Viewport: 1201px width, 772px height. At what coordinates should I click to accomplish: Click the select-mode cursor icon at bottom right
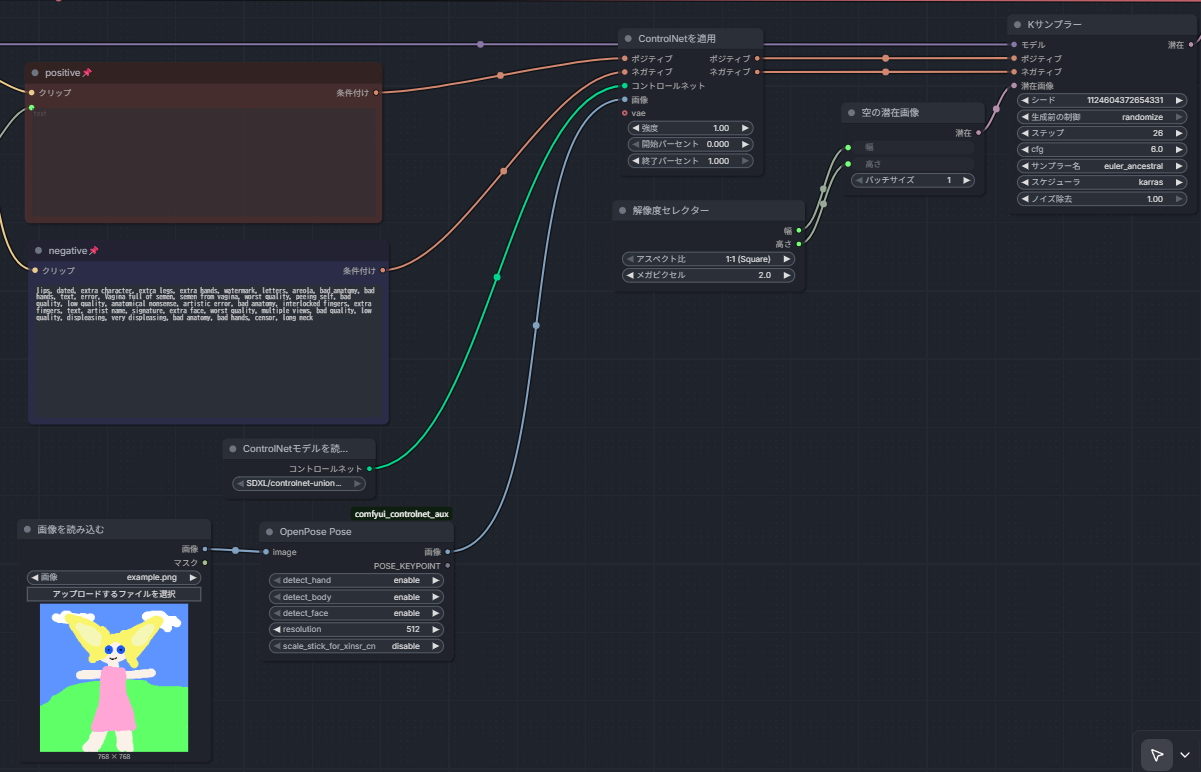pyautogui.click(x=1157, y=754)
